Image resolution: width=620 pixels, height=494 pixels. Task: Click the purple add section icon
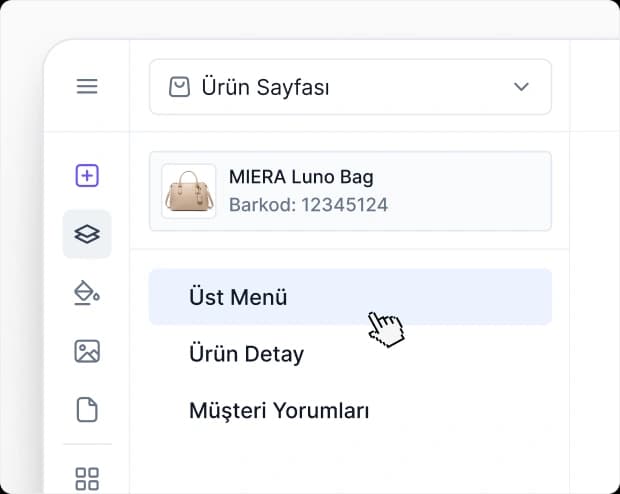pyautogui.click(x=87, y=176)
